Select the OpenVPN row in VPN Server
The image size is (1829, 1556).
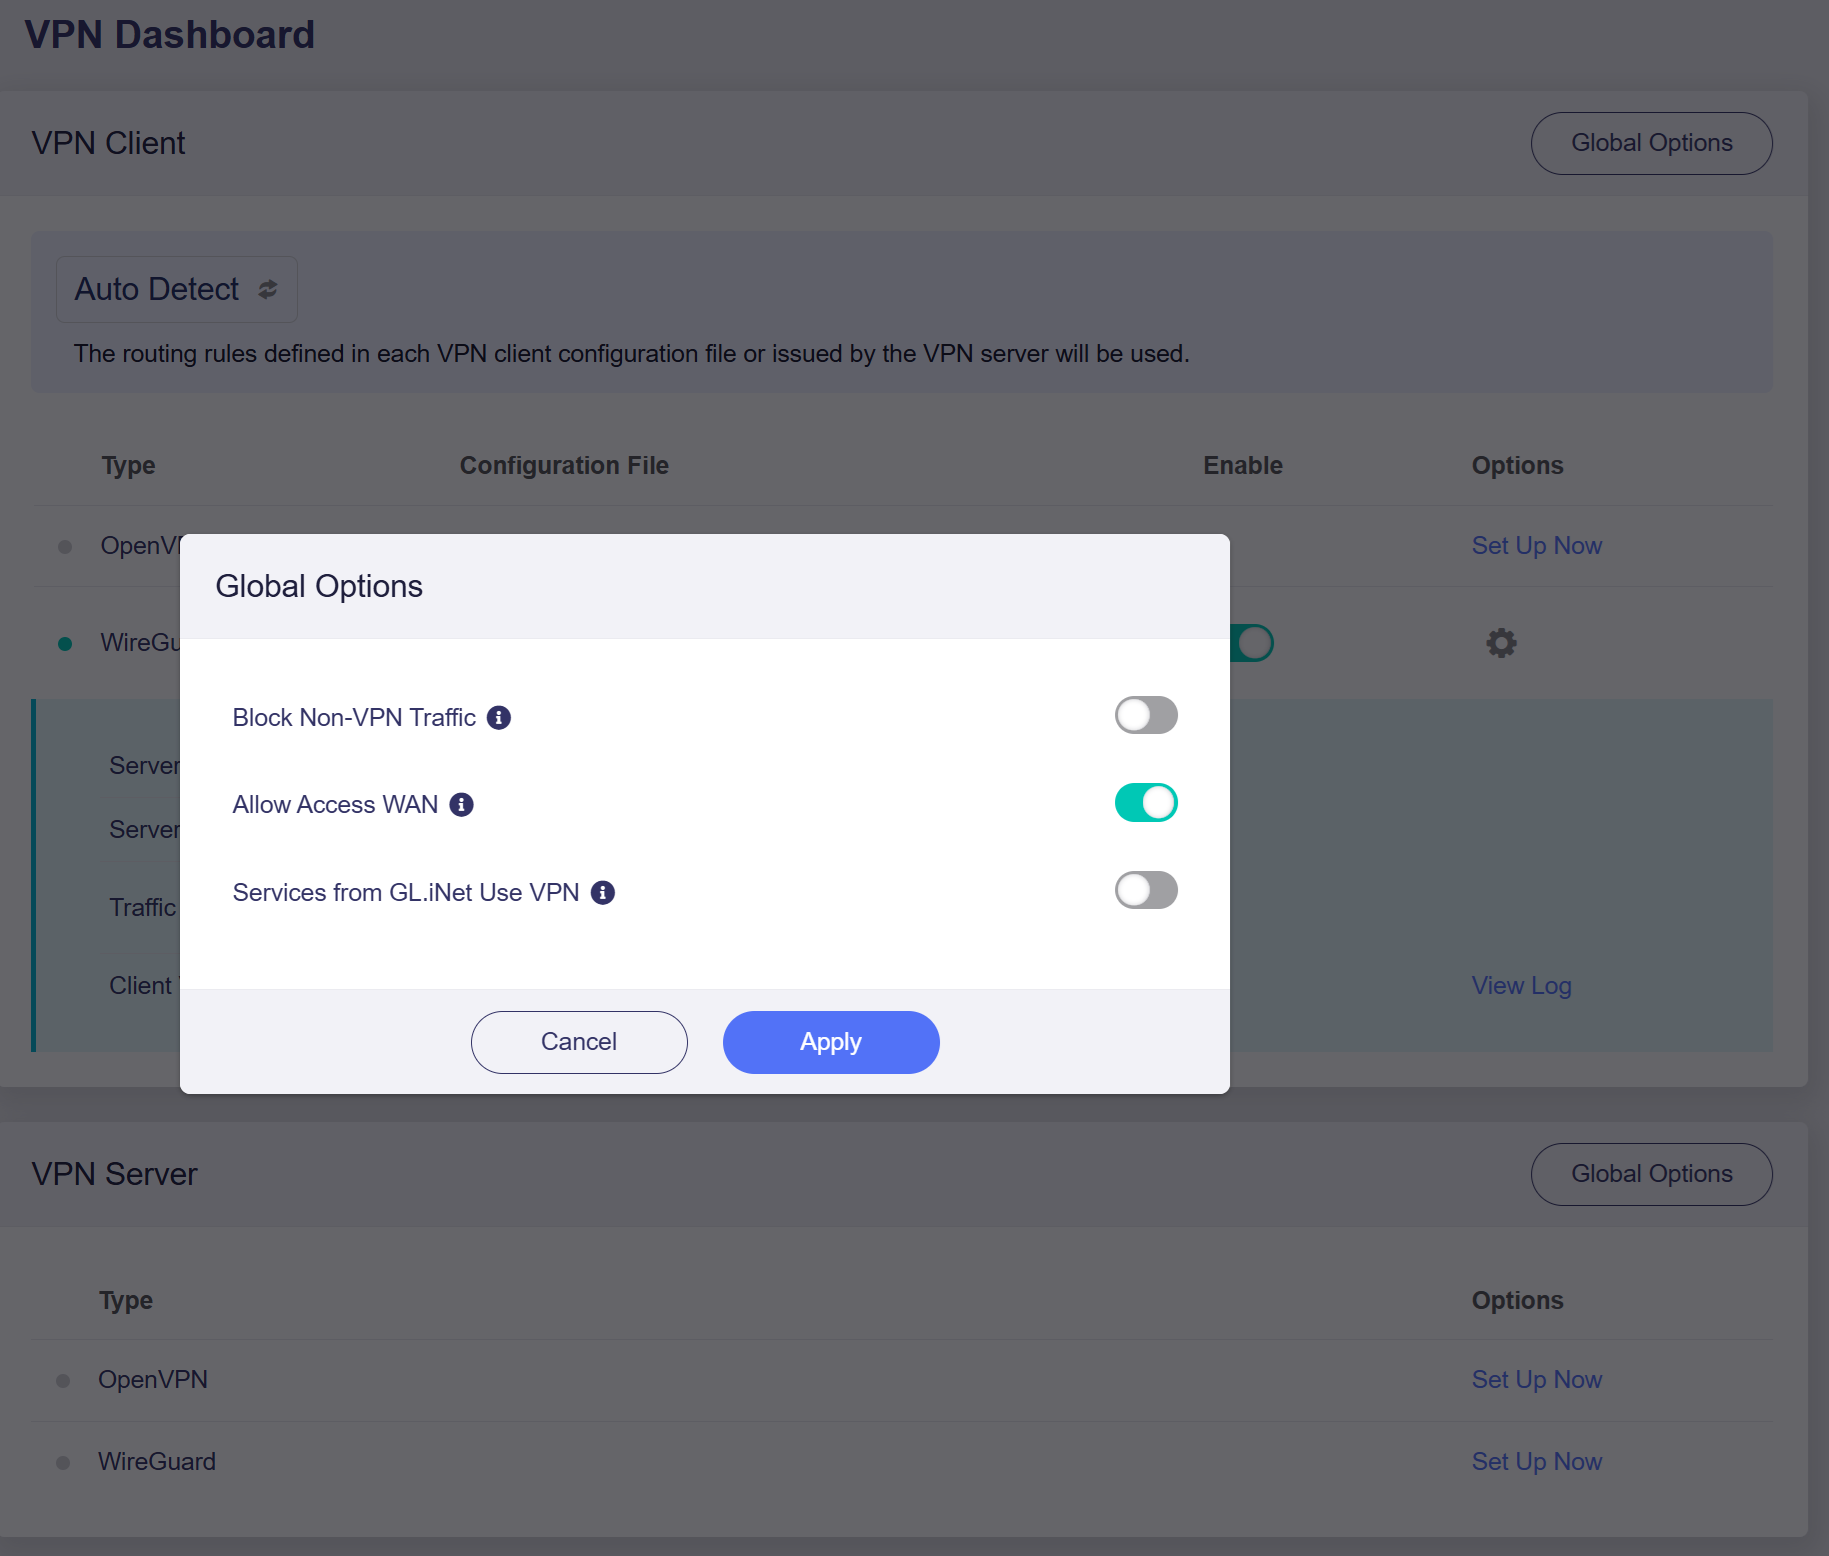[x=153, y=1380]
